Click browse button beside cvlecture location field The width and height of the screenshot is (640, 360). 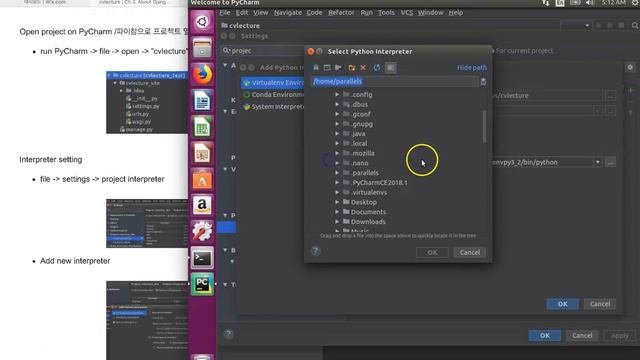[611, 96]
